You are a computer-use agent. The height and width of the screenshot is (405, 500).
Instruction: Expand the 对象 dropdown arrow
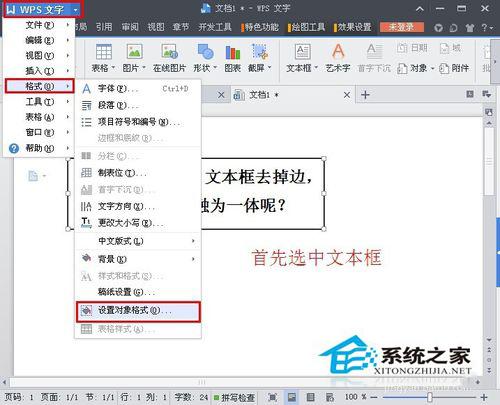[x=432, y=68]
